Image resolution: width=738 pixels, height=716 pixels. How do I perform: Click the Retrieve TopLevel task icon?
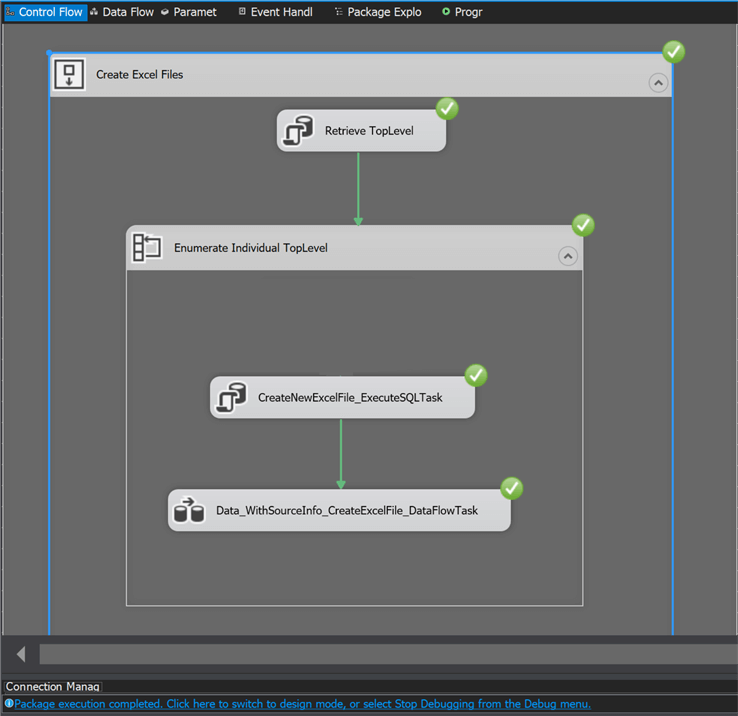[x=299, y=131]
